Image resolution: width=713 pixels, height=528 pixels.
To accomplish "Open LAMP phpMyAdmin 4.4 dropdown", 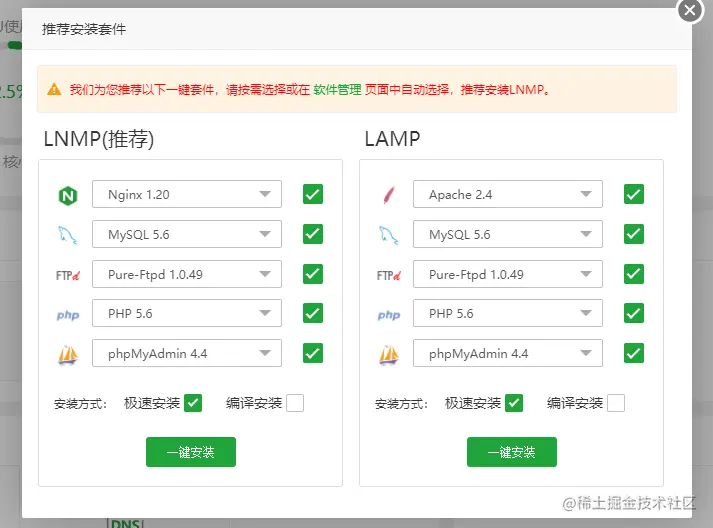I will click(508, 353).
